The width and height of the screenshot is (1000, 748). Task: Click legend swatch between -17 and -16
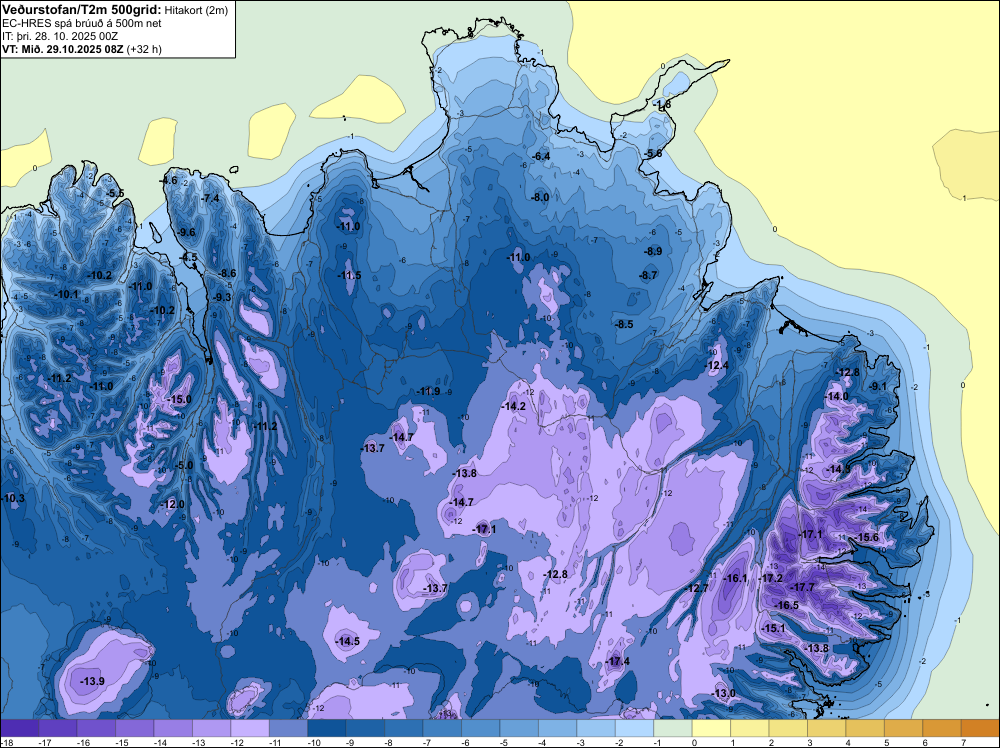57,728
